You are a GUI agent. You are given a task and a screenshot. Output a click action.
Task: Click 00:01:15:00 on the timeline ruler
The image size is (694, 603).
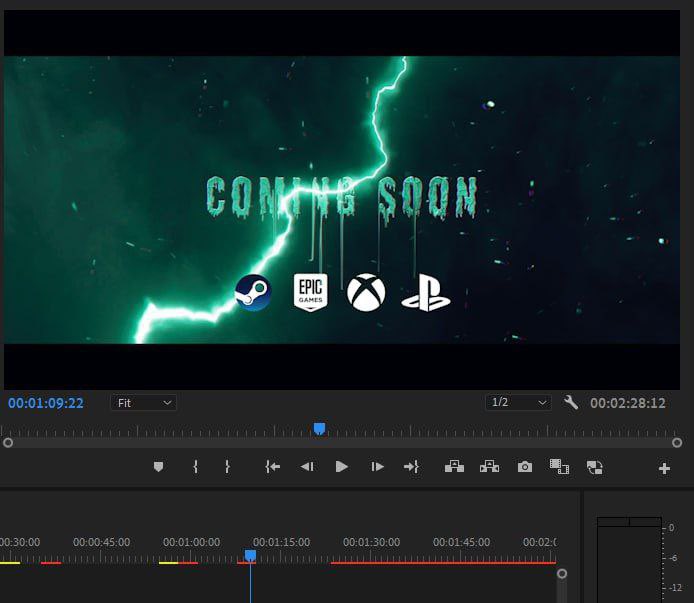pos(281,542)
